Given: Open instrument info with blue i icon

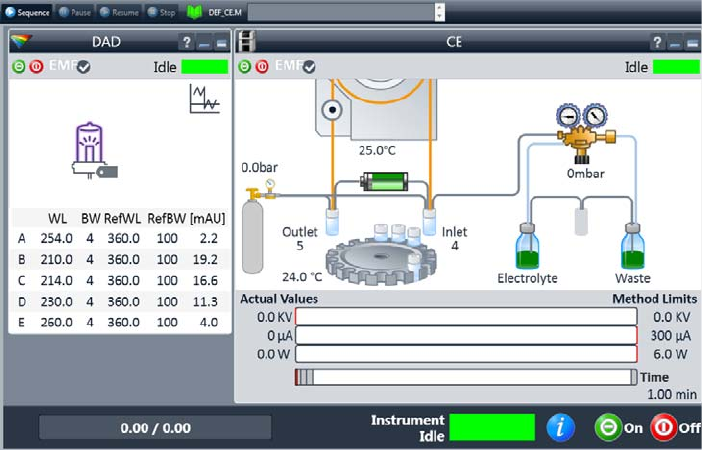Looking at the screenshot, I should pyautogui.click(x=561, y=428).
